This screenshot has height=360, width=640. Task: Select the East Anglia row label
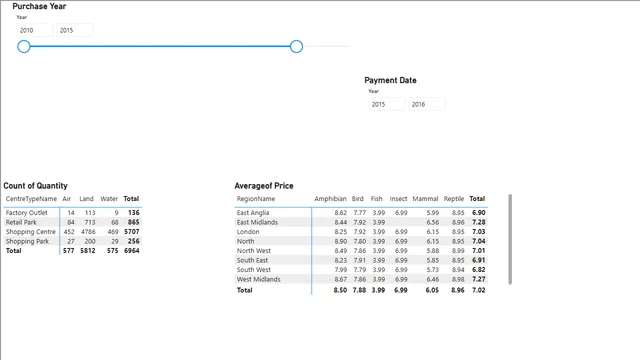pyautogui.click(x=253, y=213)
